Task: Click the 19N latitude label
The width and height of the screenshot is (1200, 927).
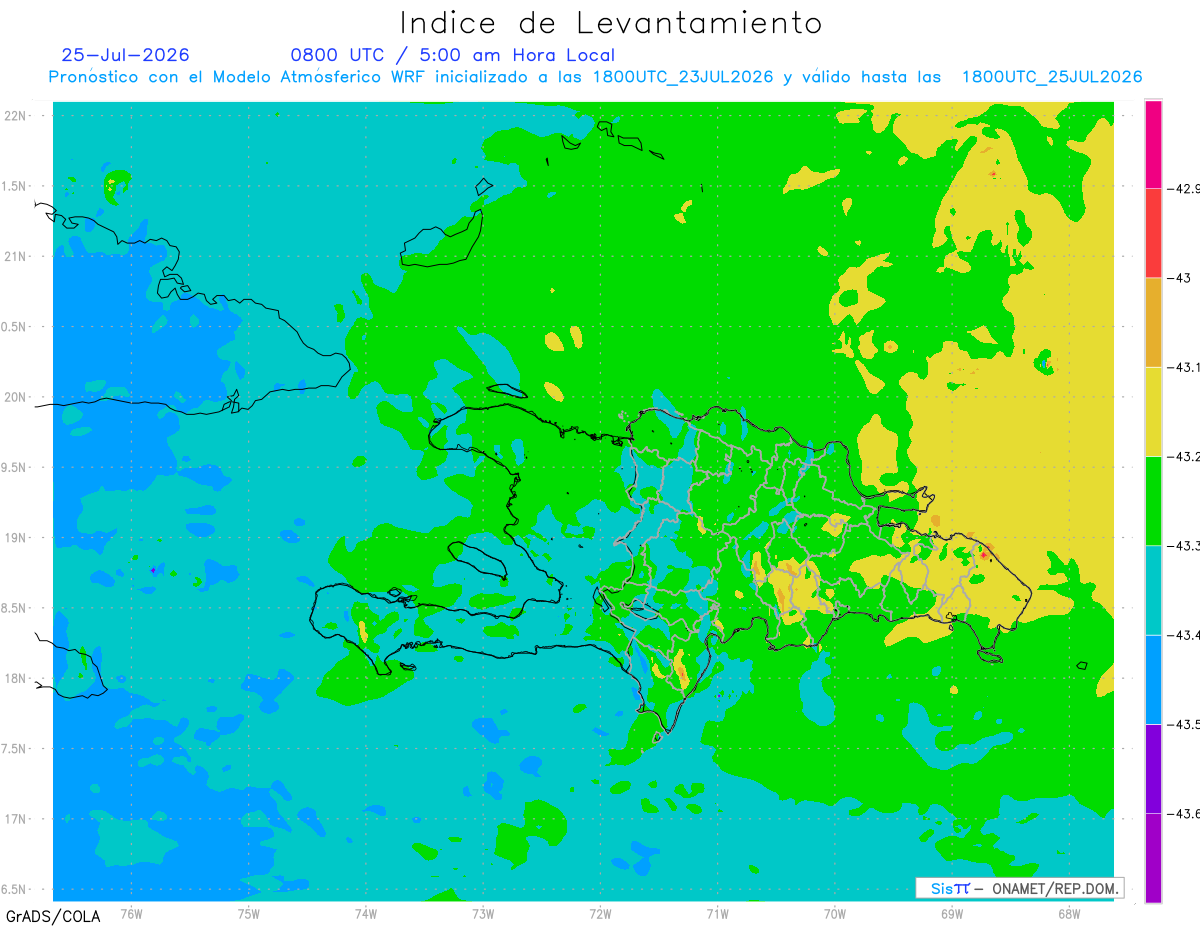Action: click(x=17, y=538)
